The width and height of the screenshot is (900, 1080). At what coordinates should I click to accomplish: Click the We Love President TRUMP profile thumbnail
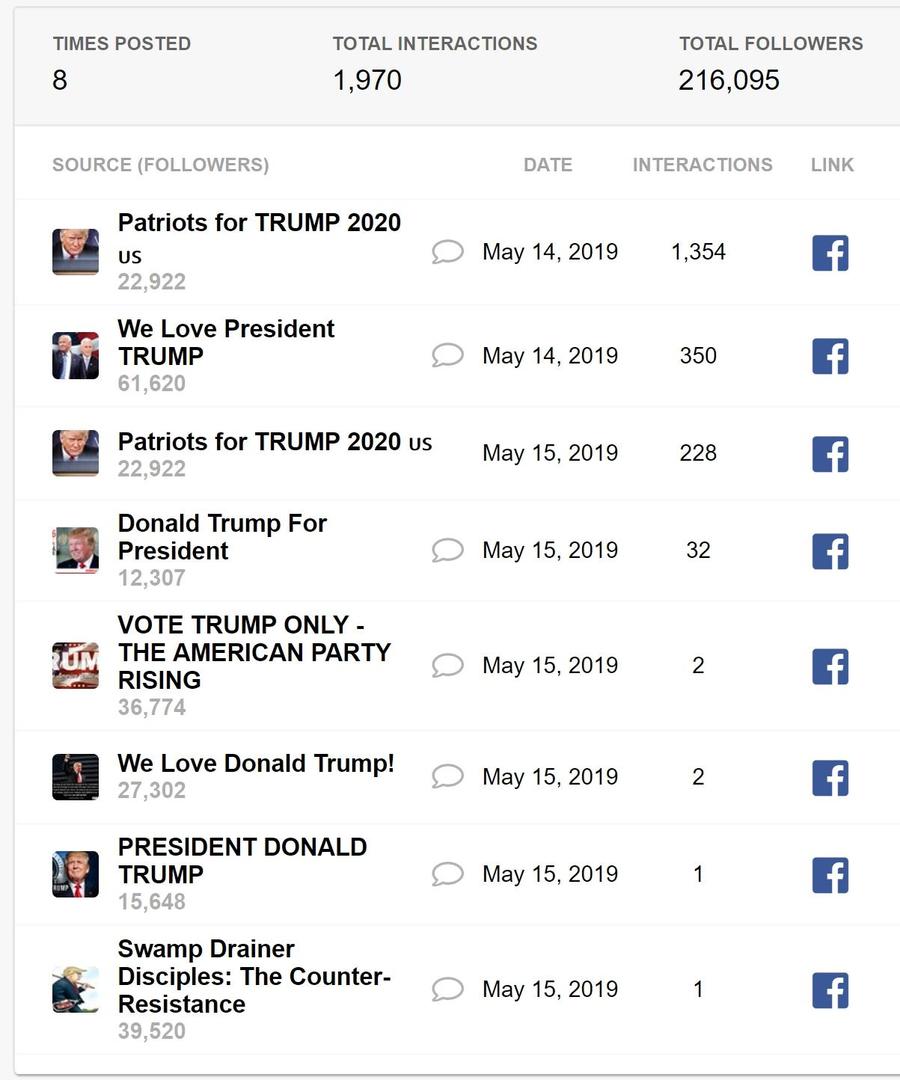point(76,355)
